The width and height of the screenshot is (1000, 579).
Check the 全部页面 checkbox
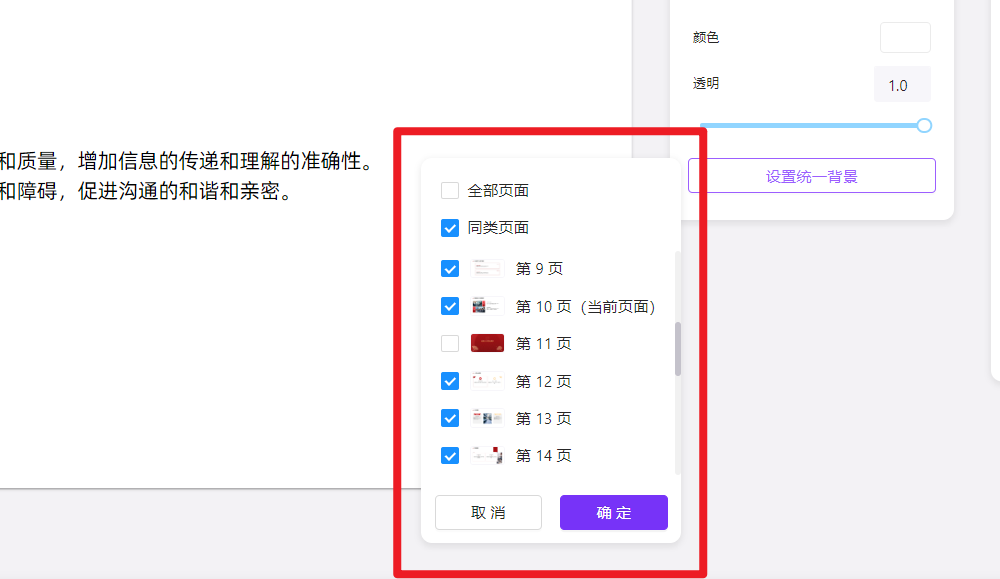(450, 190)
